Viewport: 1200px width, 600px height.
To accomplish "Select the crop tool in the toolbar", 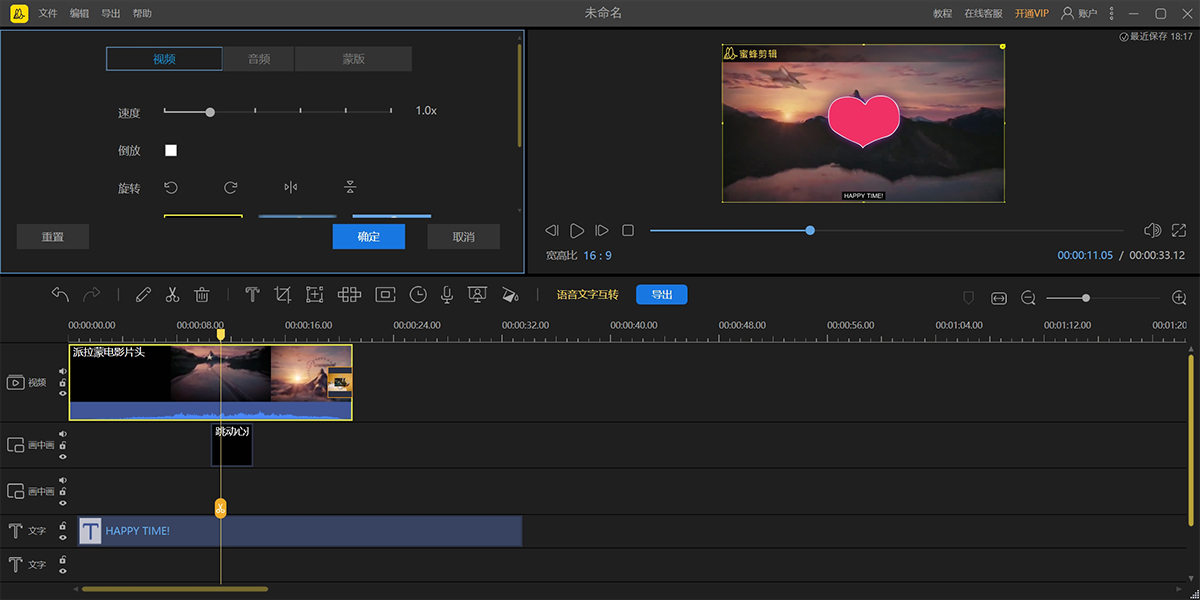I will pyautogui.click(x=283, y=295).
